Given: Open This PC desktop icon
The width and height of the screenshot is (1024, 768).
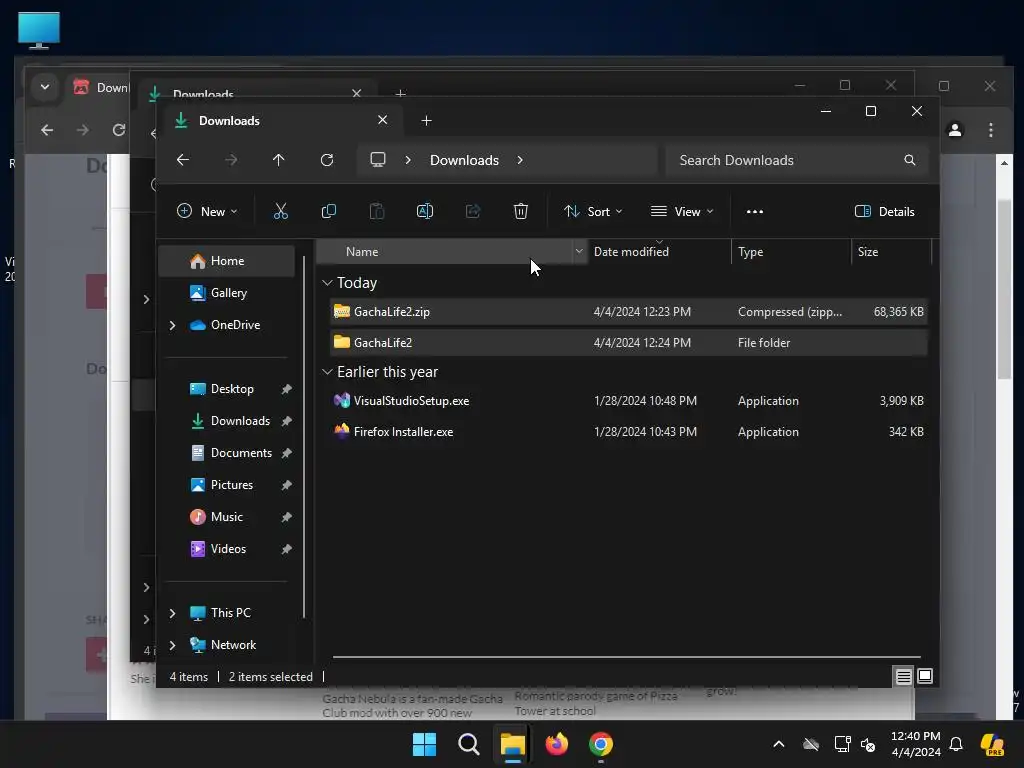Looking at the screenshot, I should [39, 30].
